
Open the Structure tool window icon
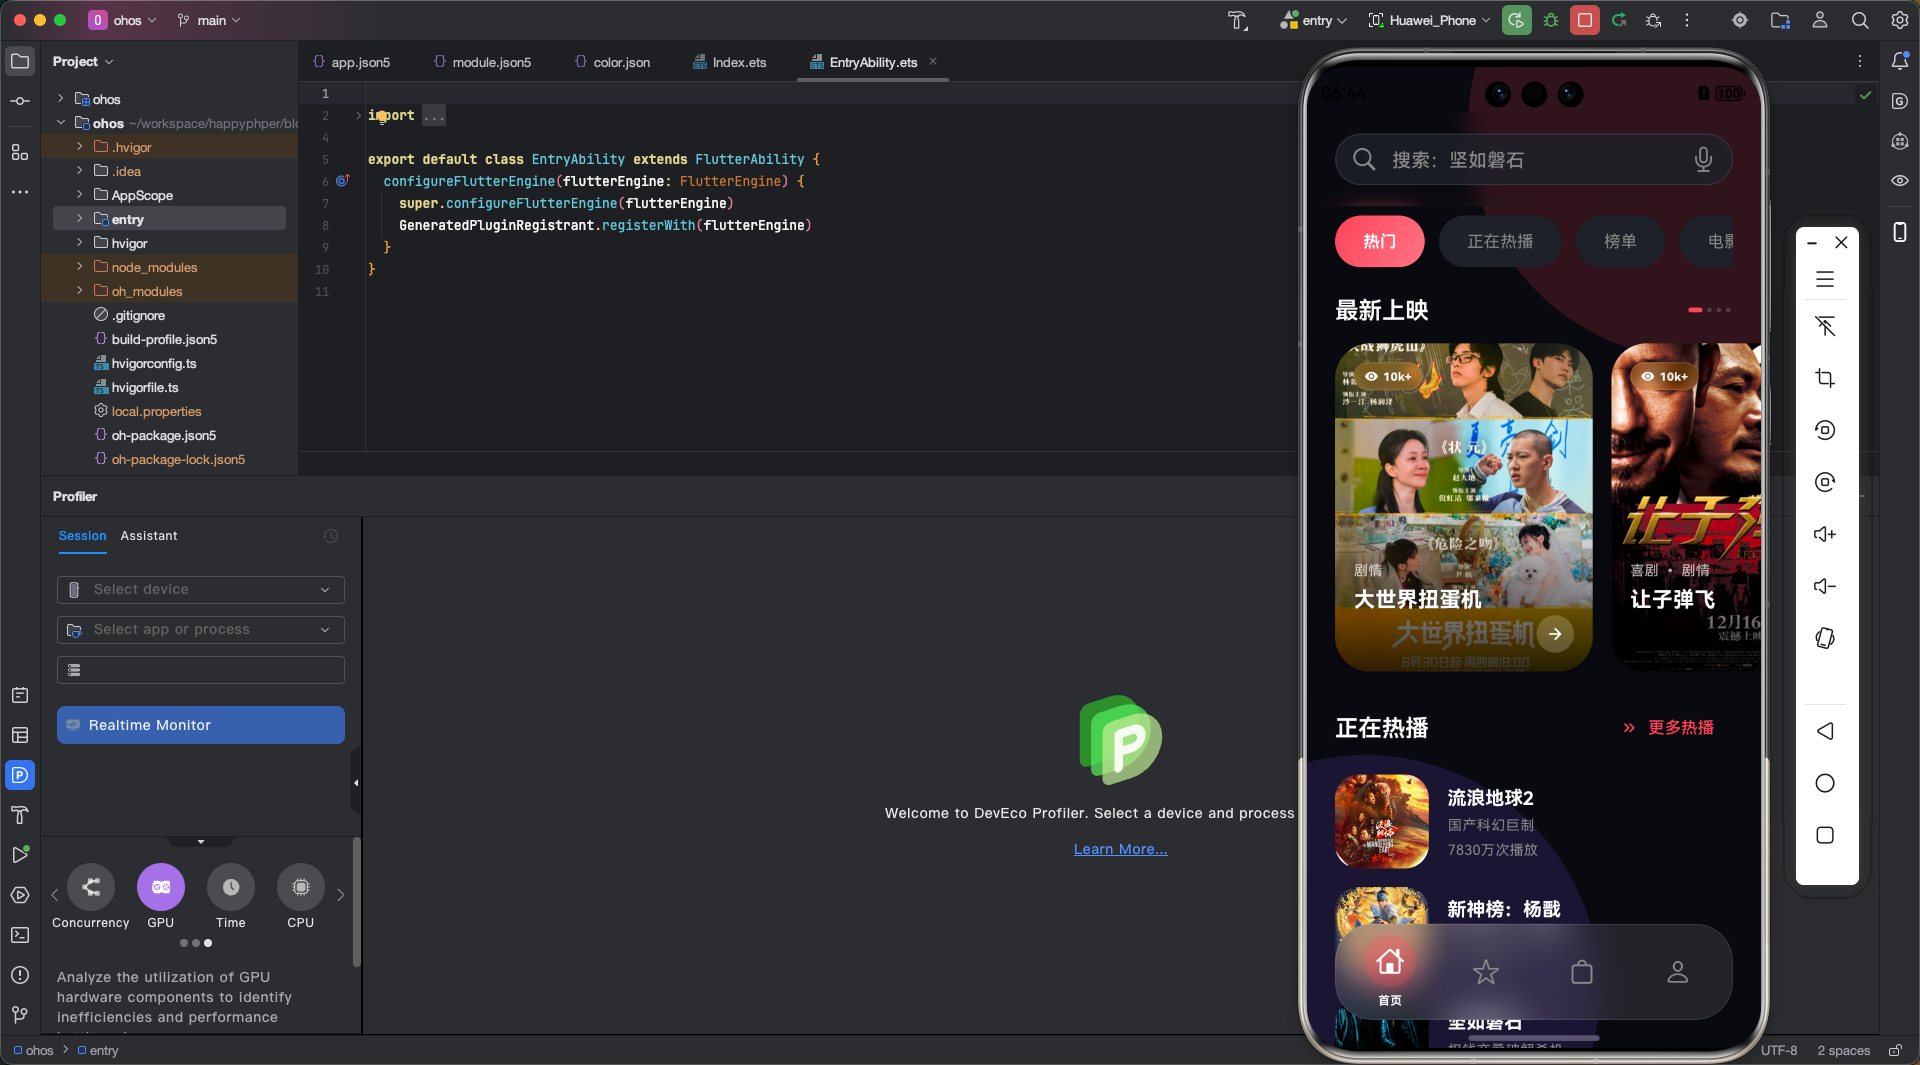(x=20, y=152)
